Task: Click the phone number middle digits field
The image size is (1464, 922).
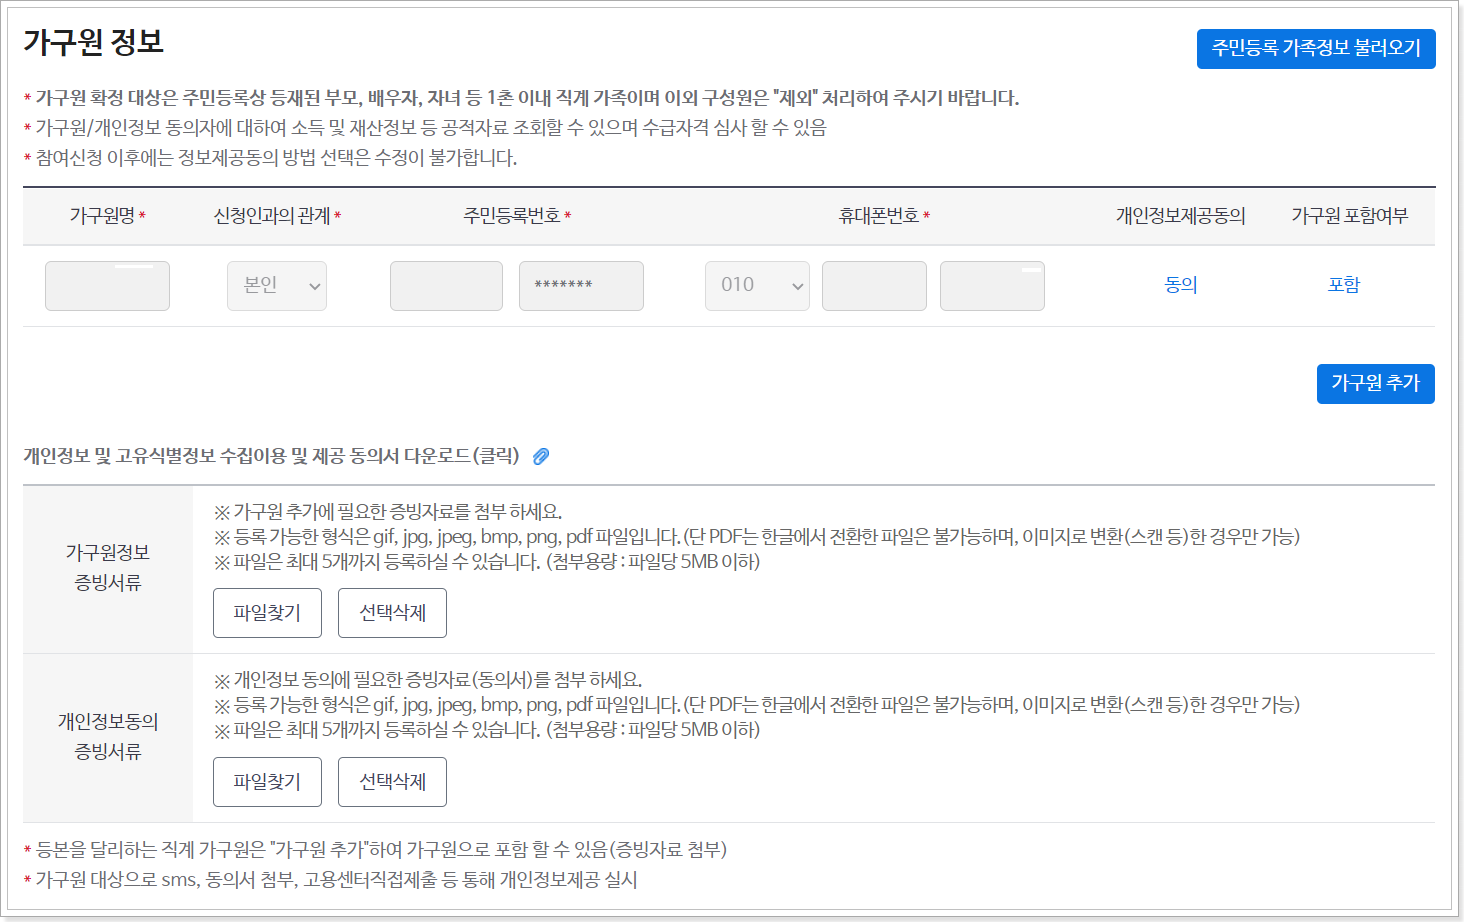Action: [874, 286]
